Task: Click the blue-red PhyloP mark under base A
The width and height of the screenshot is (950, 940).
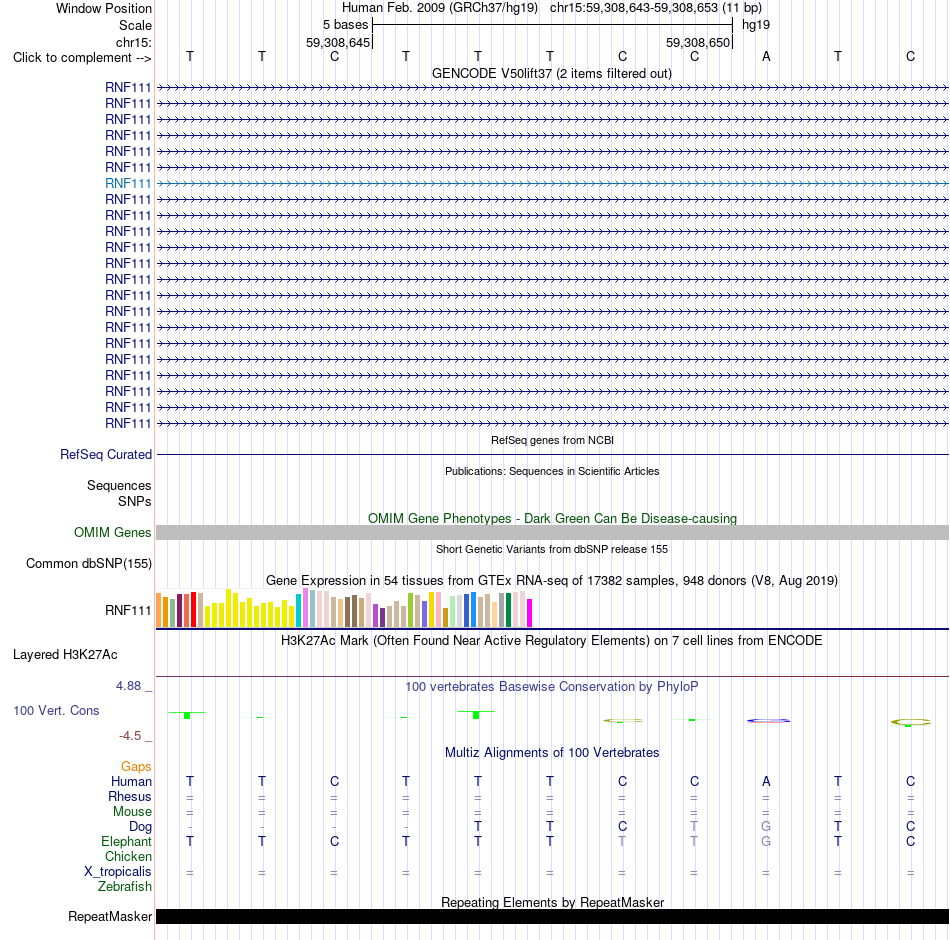Action: click(768, 721)
